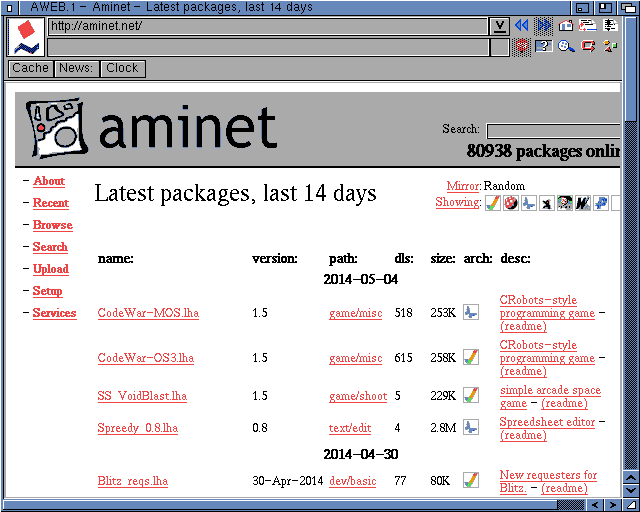640x512 pixels.
Task: Open readme link in Blitz_reqs row
Action: (x=564, y=488)
